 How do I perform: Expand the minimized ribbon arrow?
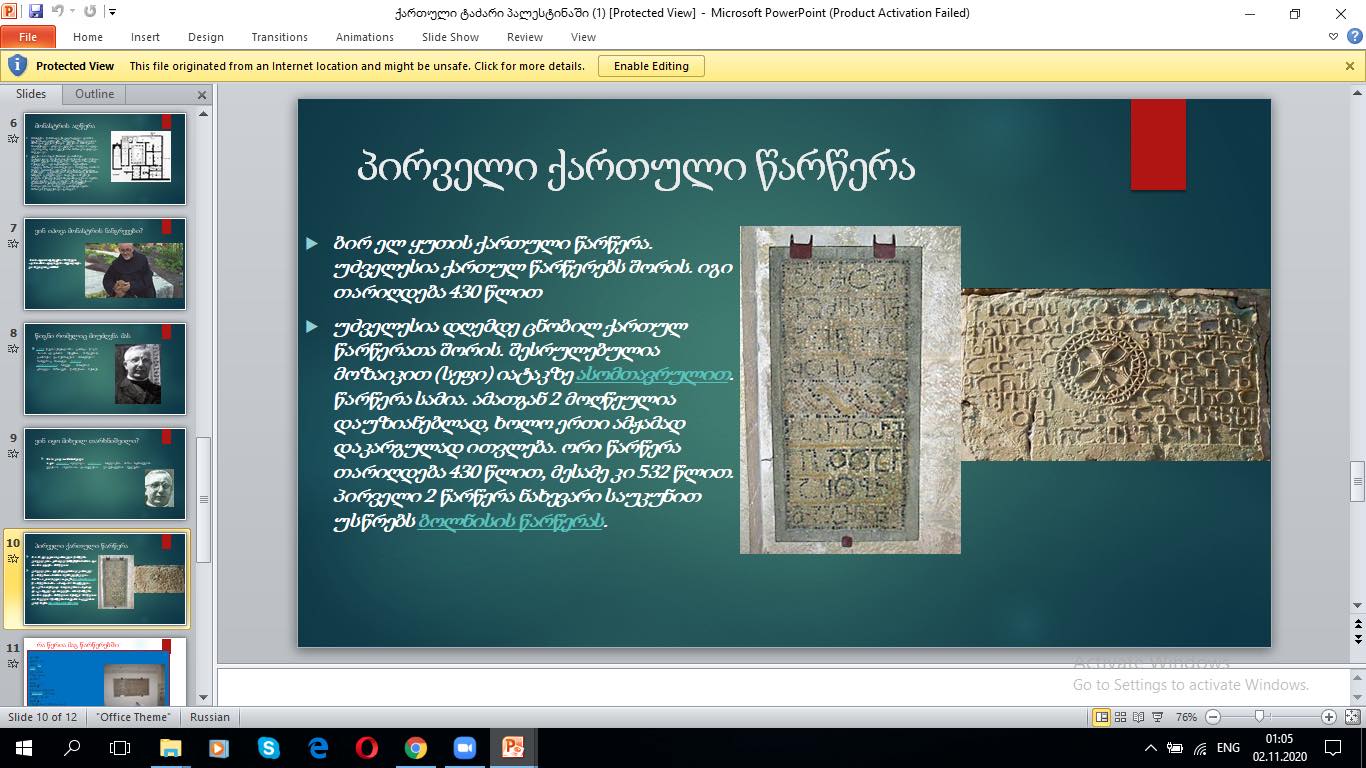click(x=1334, y=36)
